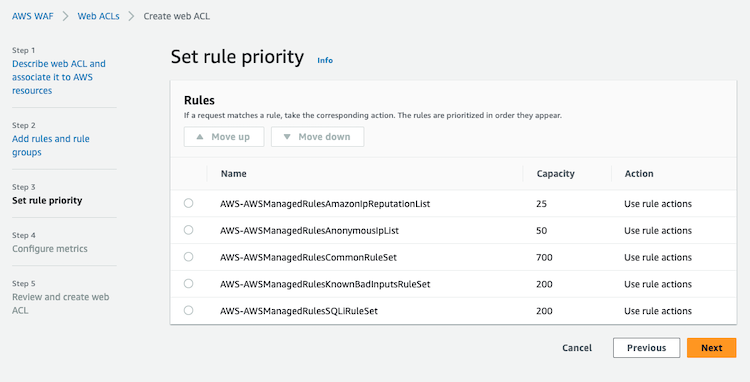Click the AWS-AWSManagedRulesAnonymousIpList name

click(x=309, y=230)
